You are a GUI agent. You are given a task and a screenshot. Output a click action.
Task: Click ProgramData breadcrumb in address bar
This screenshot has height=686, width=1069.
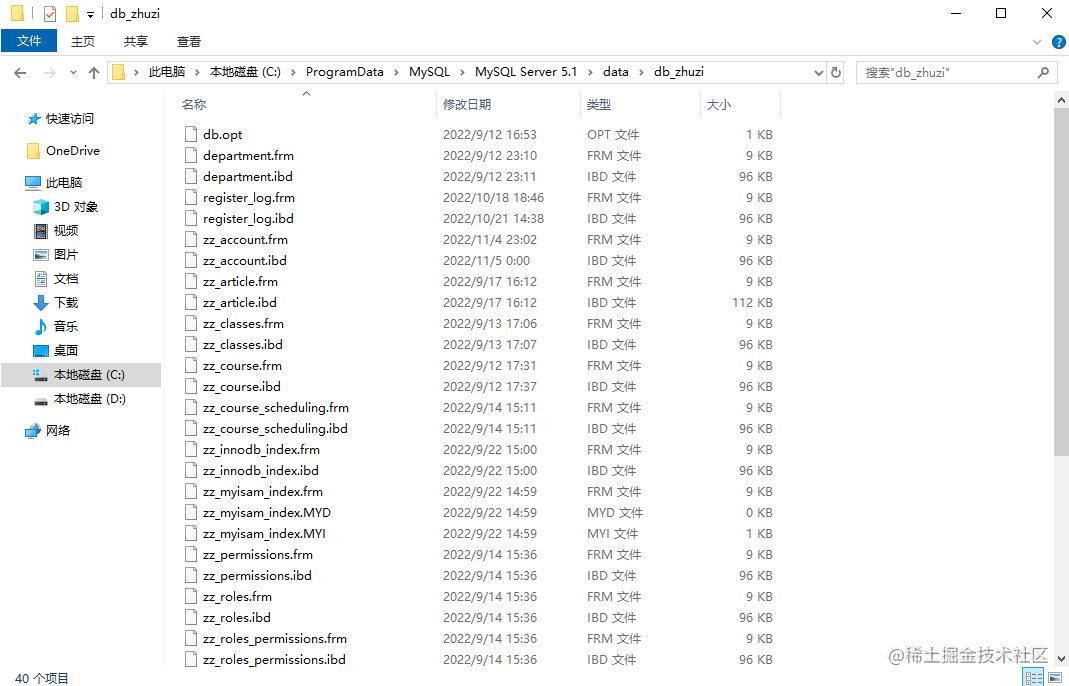(x=344, y=72)
